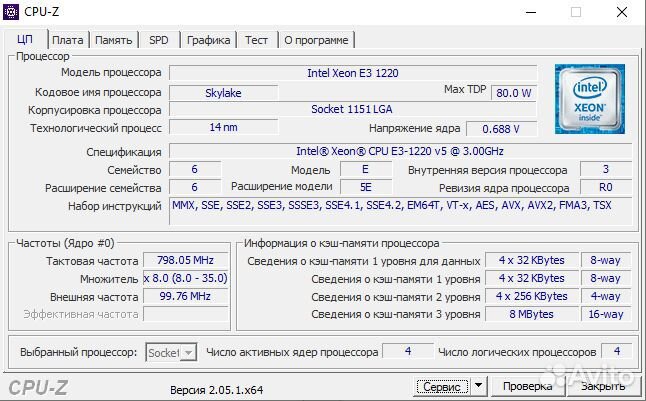Click the empty Эффективная частота field
This screenshot has width=646, height=401.
pos(185,314)
